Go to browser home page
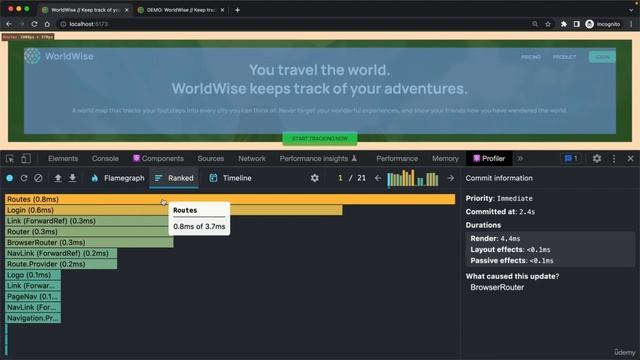 click(x=47, y=24)
